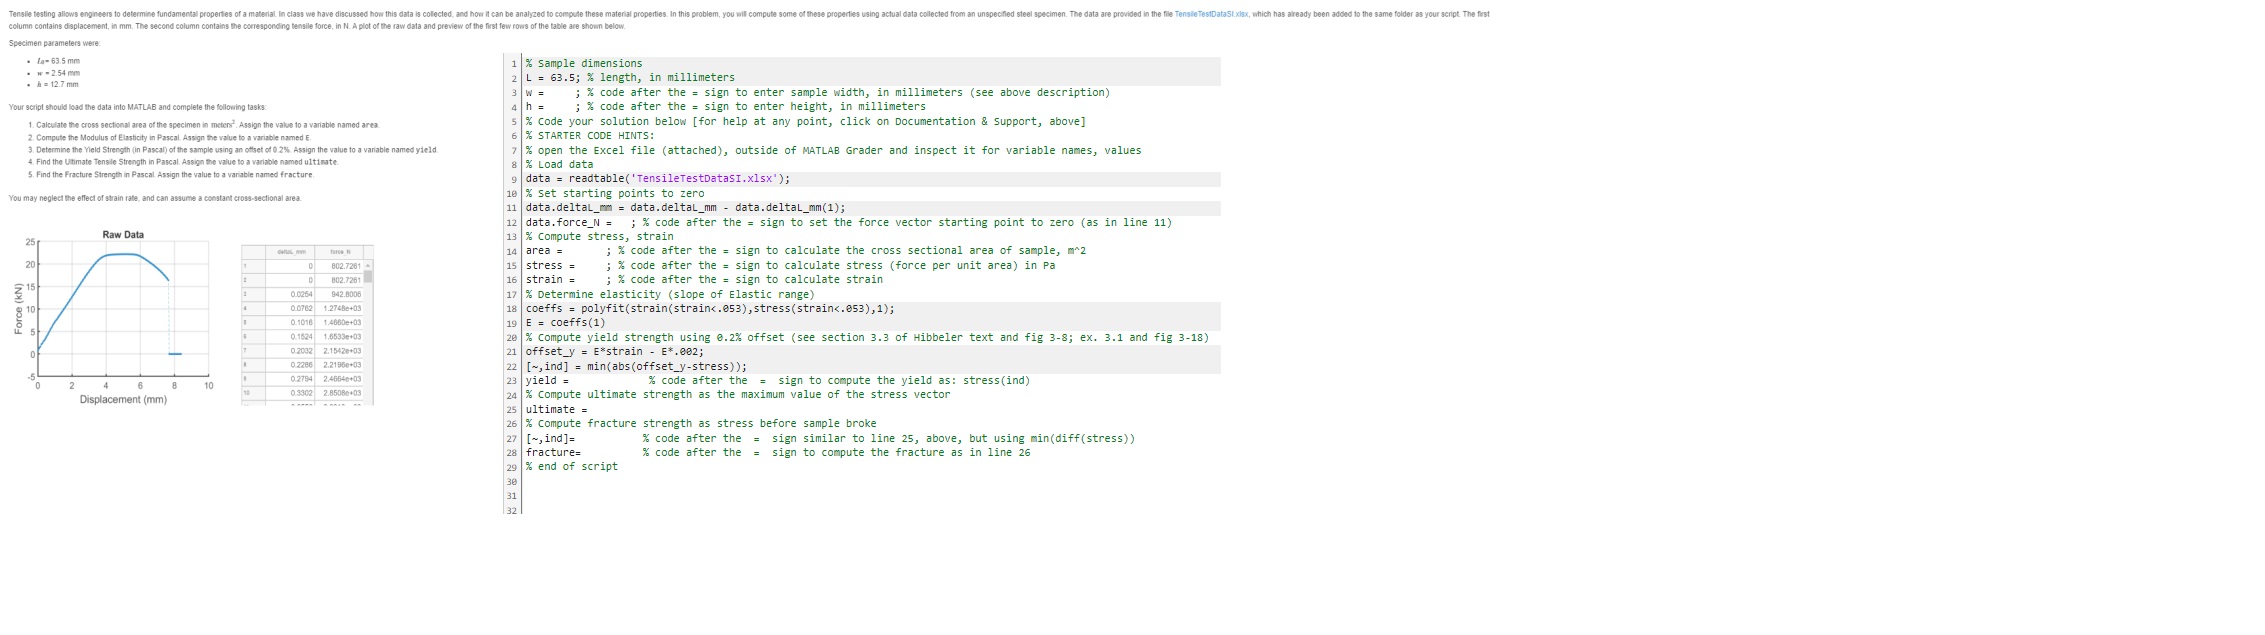Click the '% Sample dimensions' comment line

[x=584, y=63]
